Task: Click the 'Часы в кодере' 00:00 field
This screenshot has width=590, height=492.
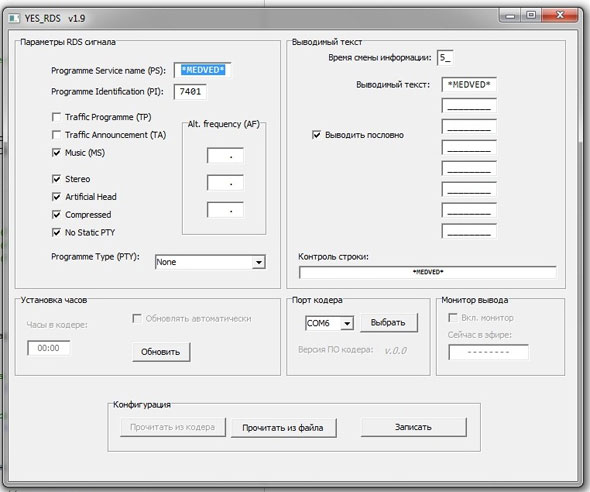Action: click(49, 348)
